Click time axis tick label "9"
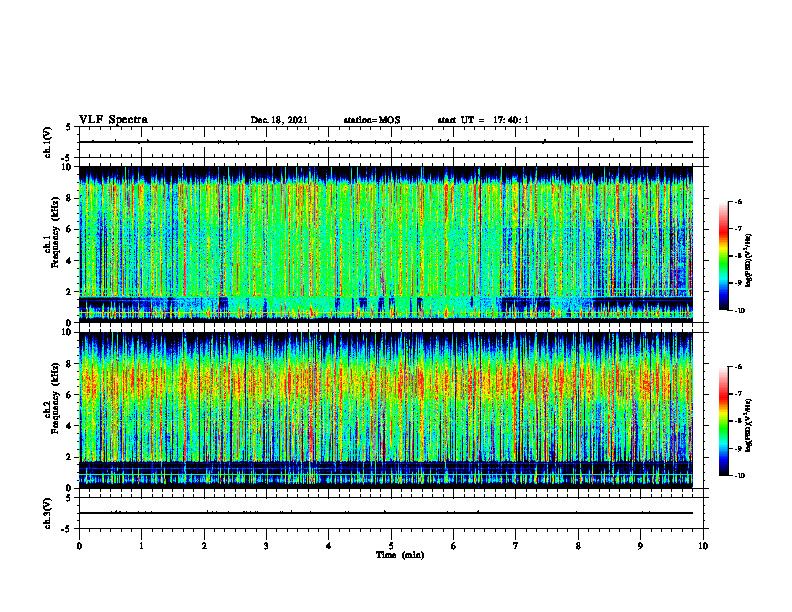The image size is (792, 612). click(640, 546)
